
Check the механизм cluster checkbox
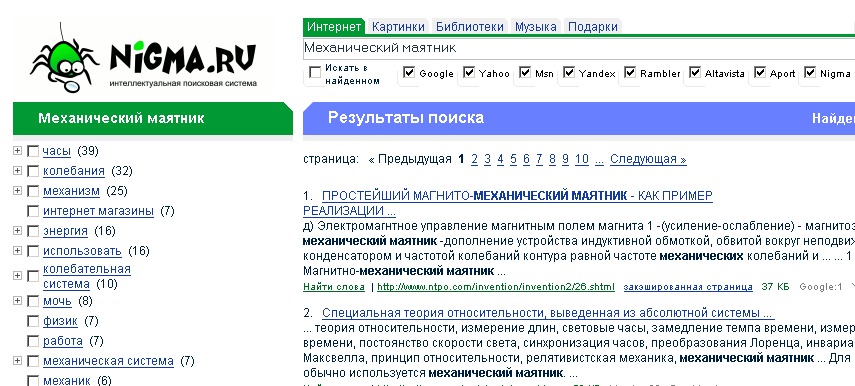33,191
